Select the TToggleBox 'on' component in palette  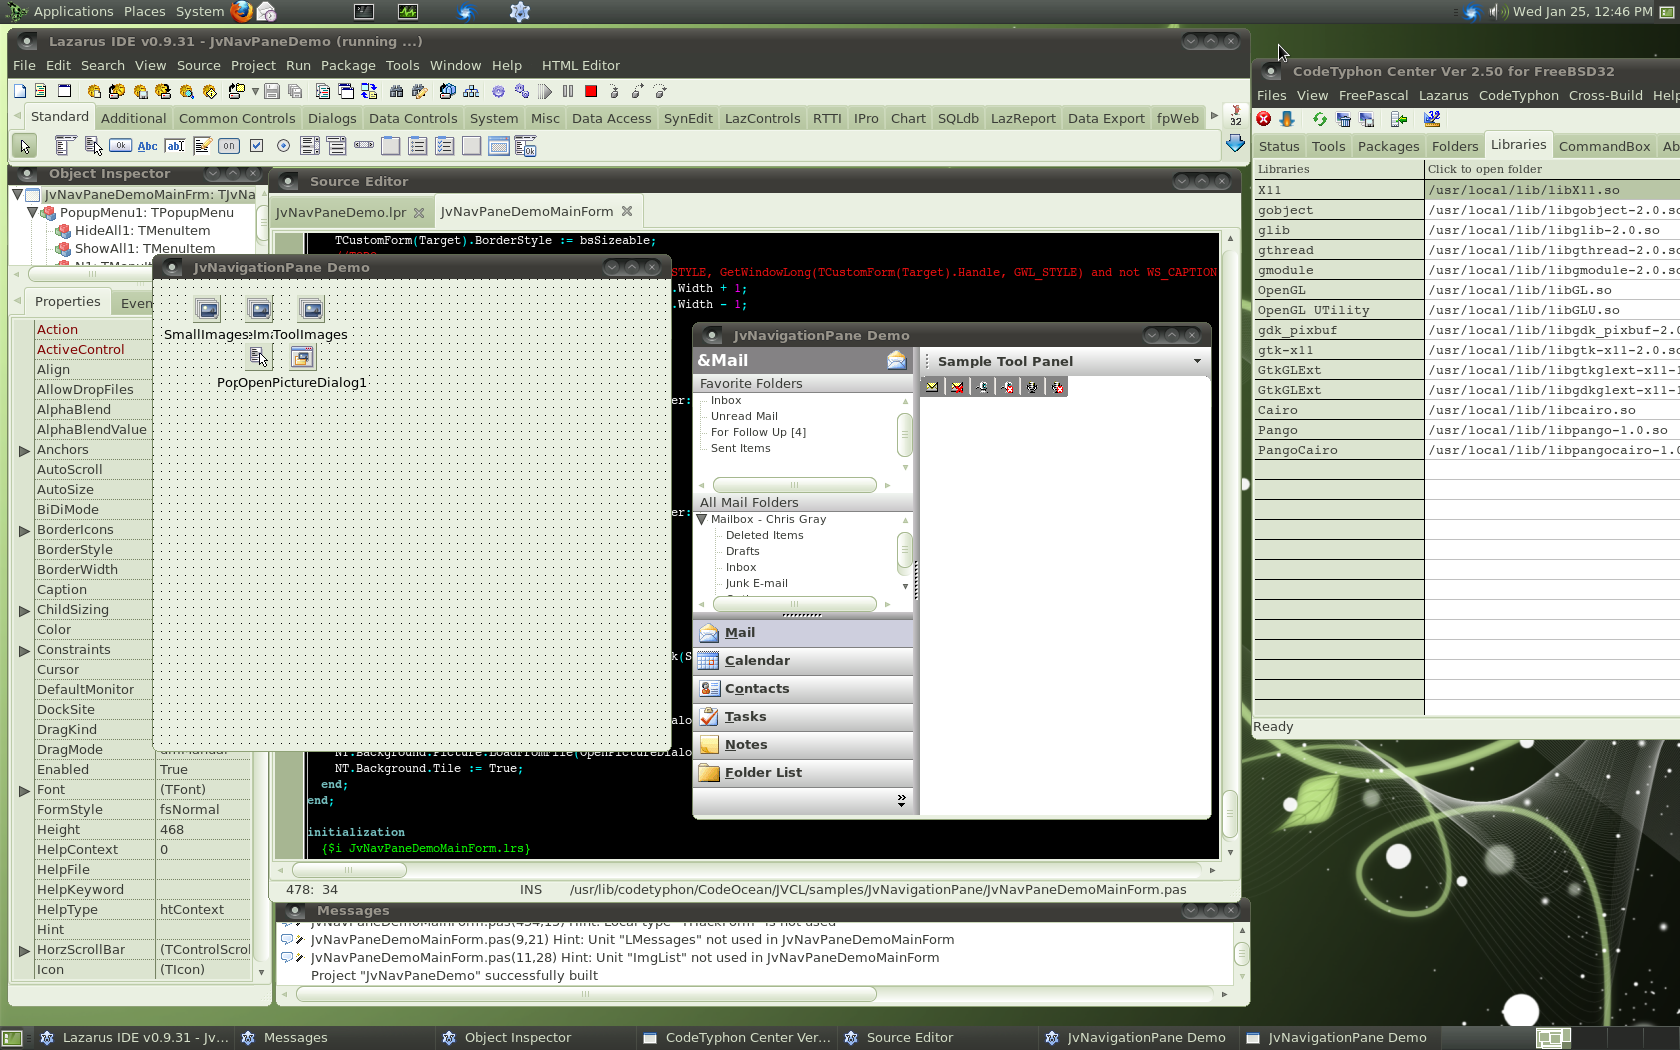(229, 146)
